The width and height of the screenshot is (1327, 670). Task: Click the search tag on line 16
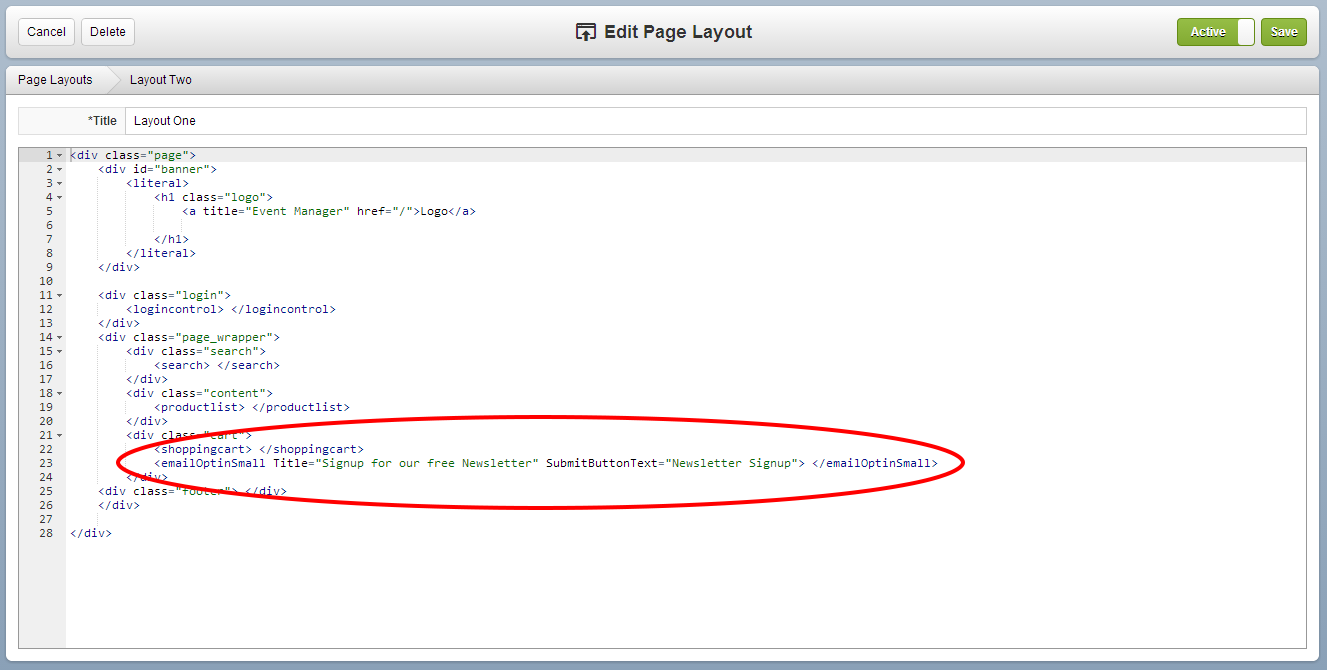point(217,365)
